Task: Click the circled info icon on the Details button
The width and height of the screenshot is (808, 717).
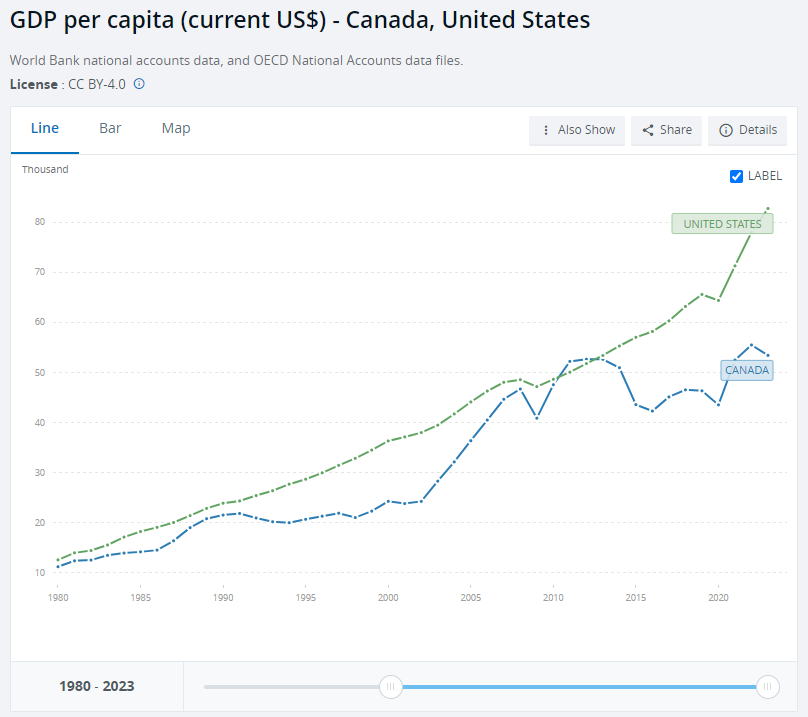Action: pyautogui.click(x=725, y=130)
